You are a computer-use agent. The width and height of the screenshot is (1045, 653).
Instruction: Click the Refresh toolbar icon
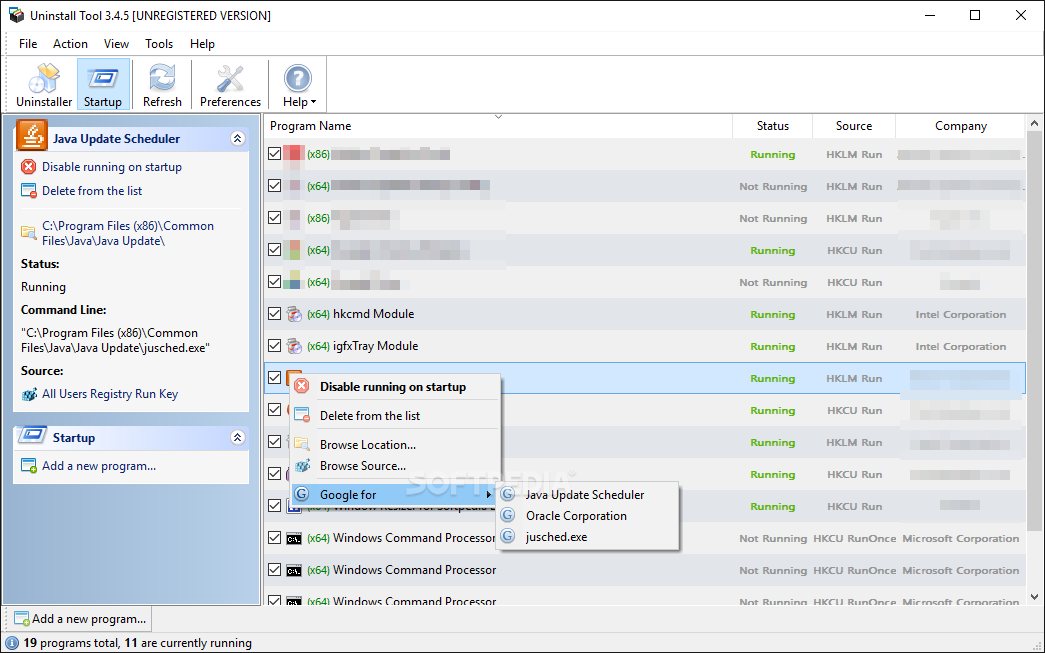tap(162, 85)
